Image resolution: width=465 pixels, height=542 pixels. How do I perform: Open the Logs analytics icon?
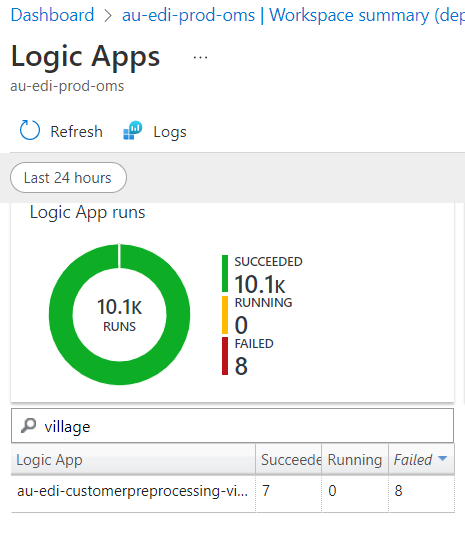pyautogui.click(x=133, y=131)
